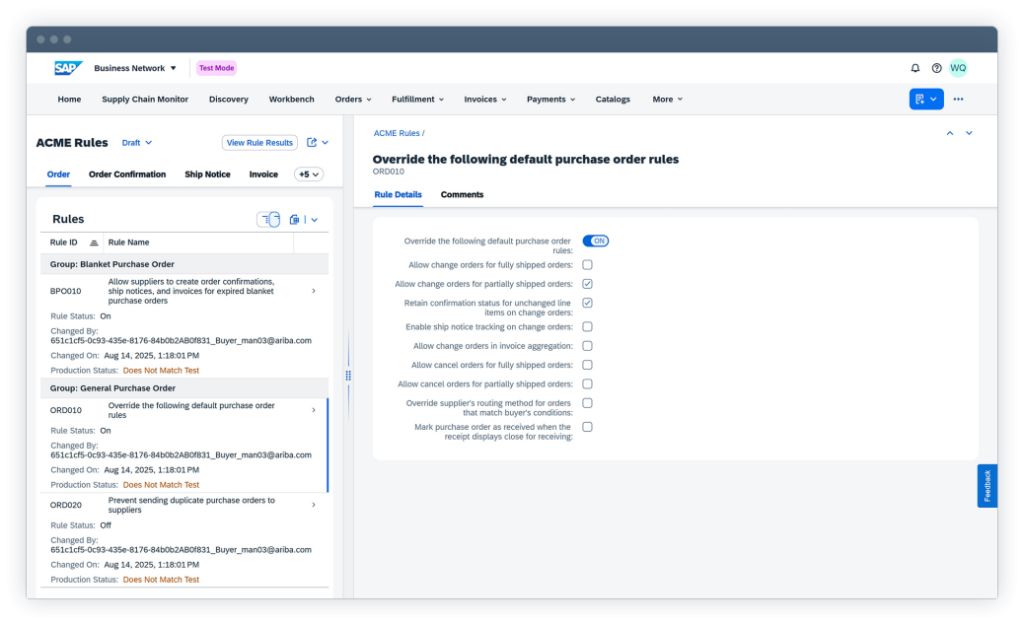Open the Orders menu dropdown
The width and height of the screenshot is (1024, 625).
352,99
